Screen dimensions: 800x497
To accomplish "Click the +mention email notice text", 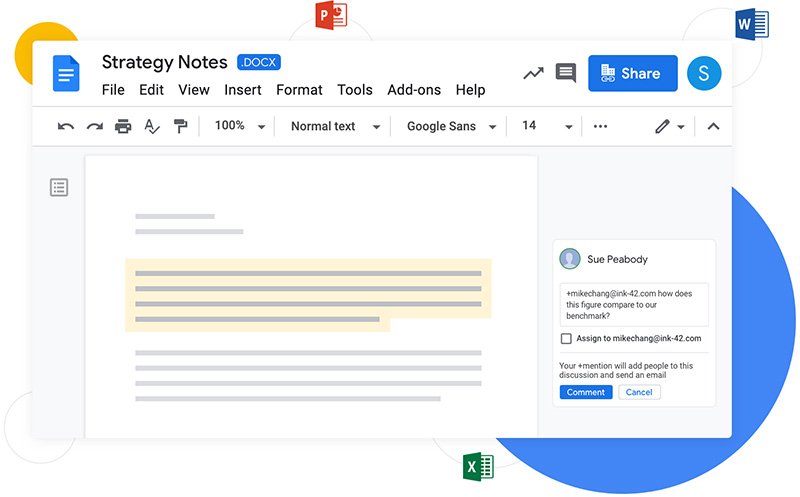I will (x=626, y=370).
